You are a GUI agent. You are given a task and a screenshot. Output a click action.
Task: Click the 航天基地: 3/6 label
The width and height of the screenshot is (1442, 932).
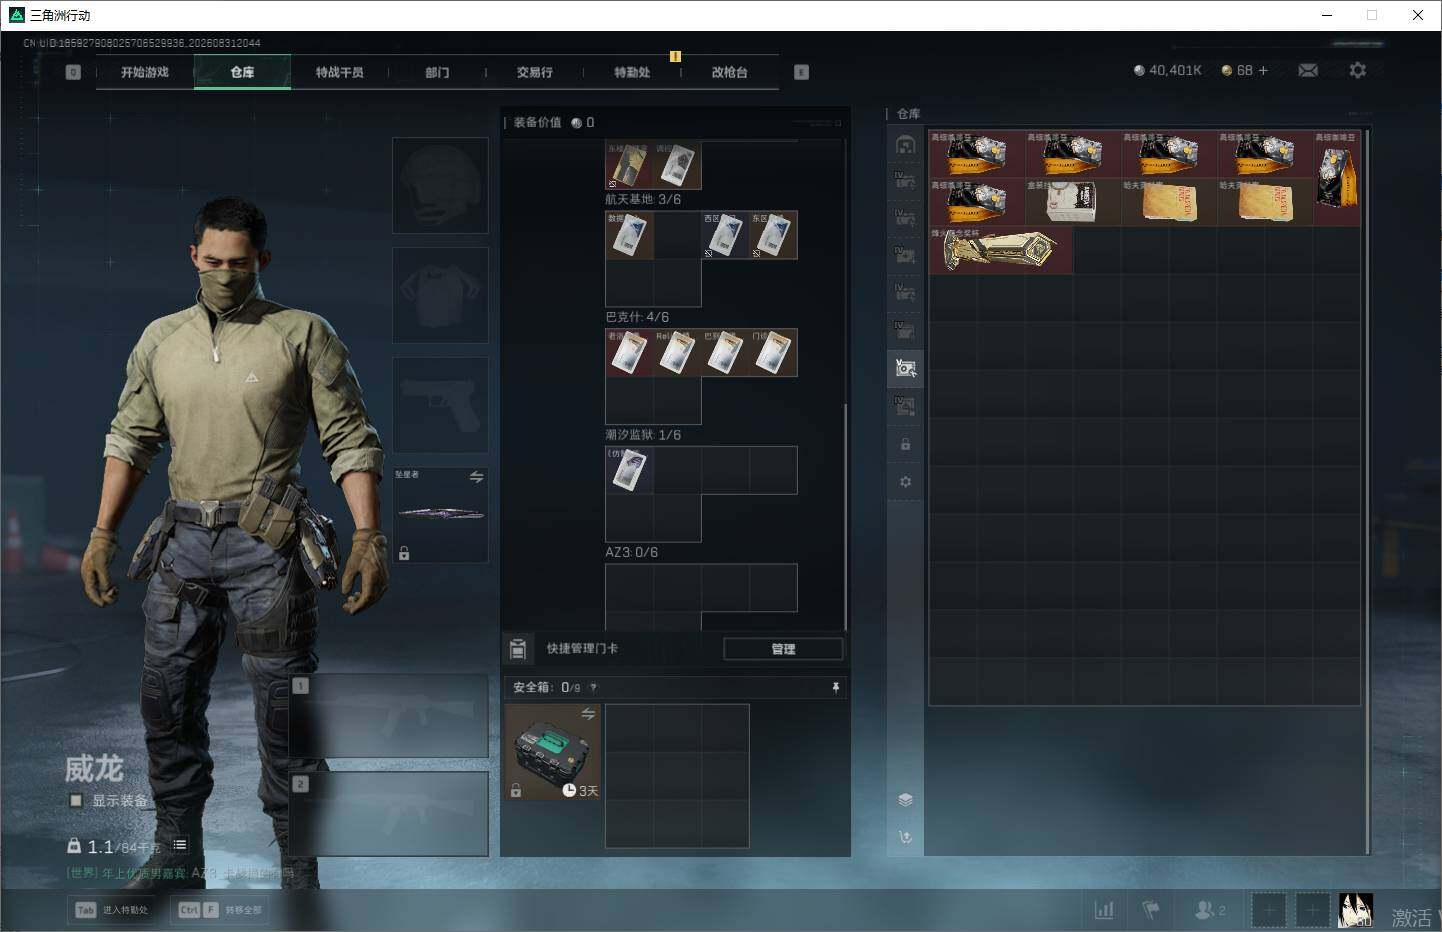(x=643, y=200)
